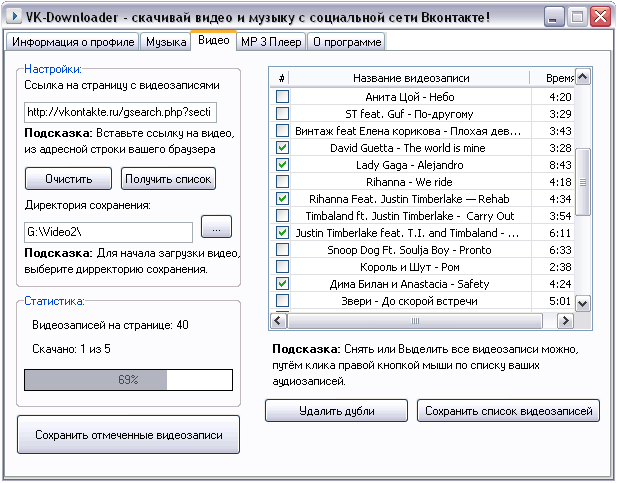Click the list's up scroll arrow
Viewport: 617px width, 483px height.
[583, 77]
